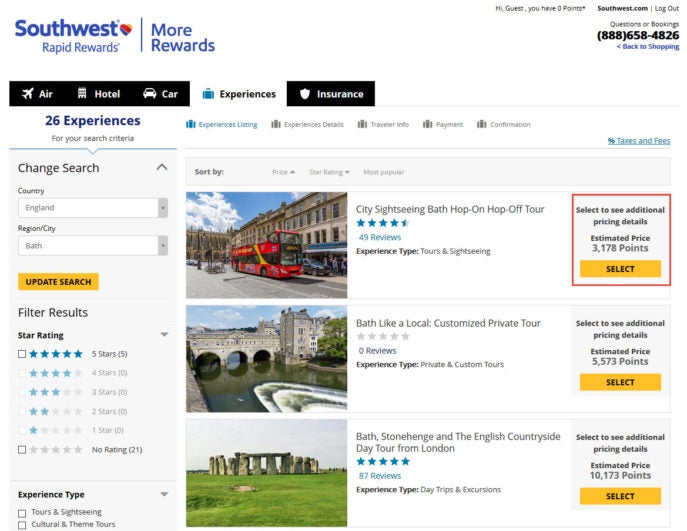Image resolution: width=687 pixels, height=531 pixels.
Task: Click the phone number (888)658-4826
Action: pos(638,35)
